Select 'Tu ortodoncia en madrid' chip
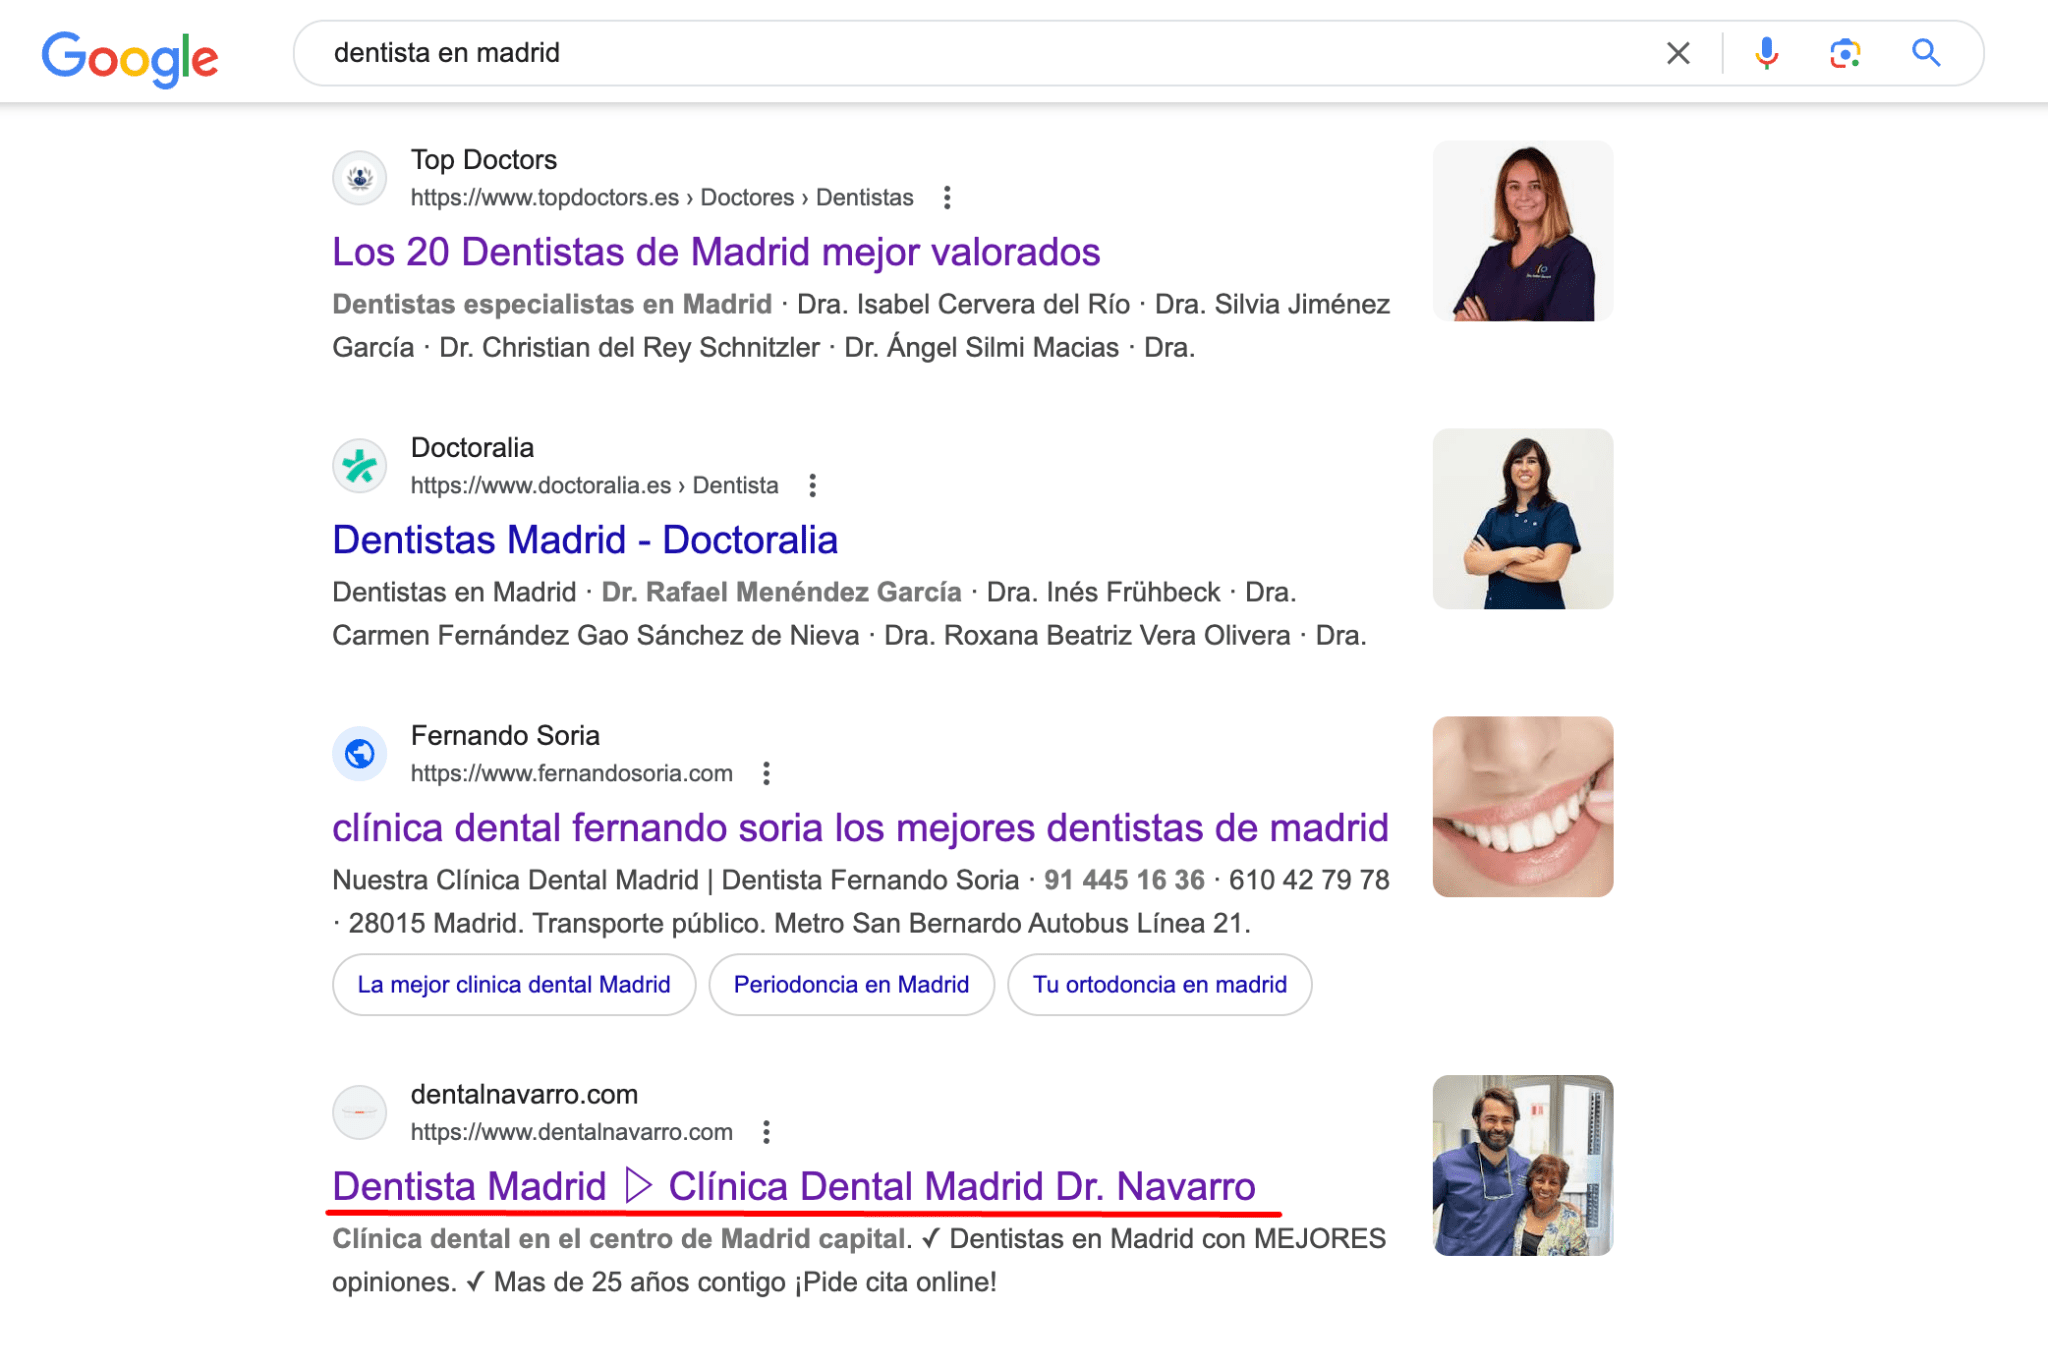 click(1159, 985)
